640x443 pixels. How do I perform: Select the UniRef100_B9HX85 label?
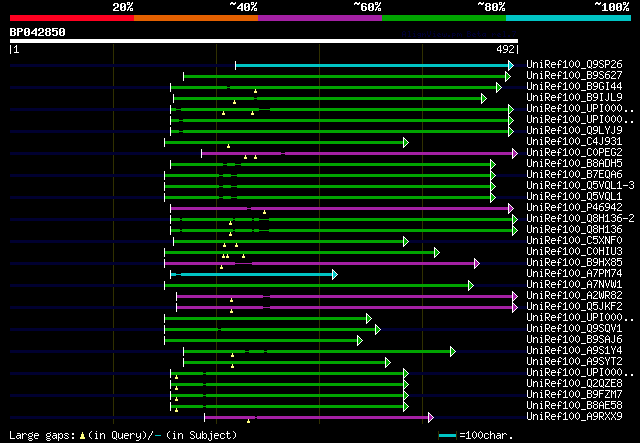574,262
